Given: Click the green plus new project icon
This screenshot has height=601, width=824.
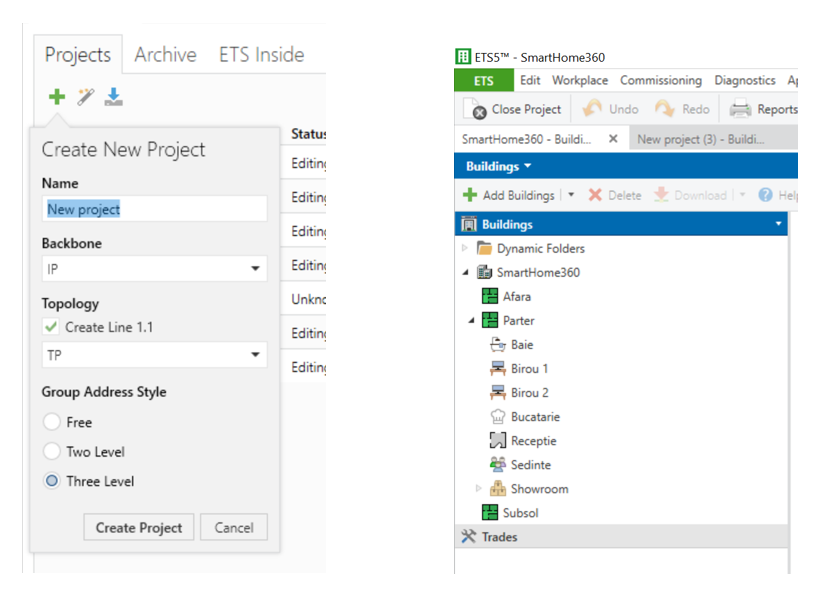Looking at the screenshot, I should pyautogui.click(x=56, y=96).
